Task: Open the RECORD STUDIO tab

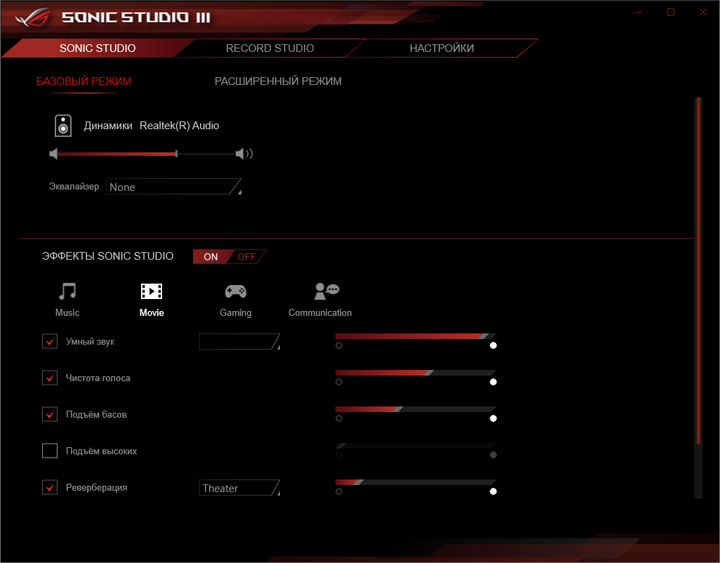Action: tap(270, 48)
